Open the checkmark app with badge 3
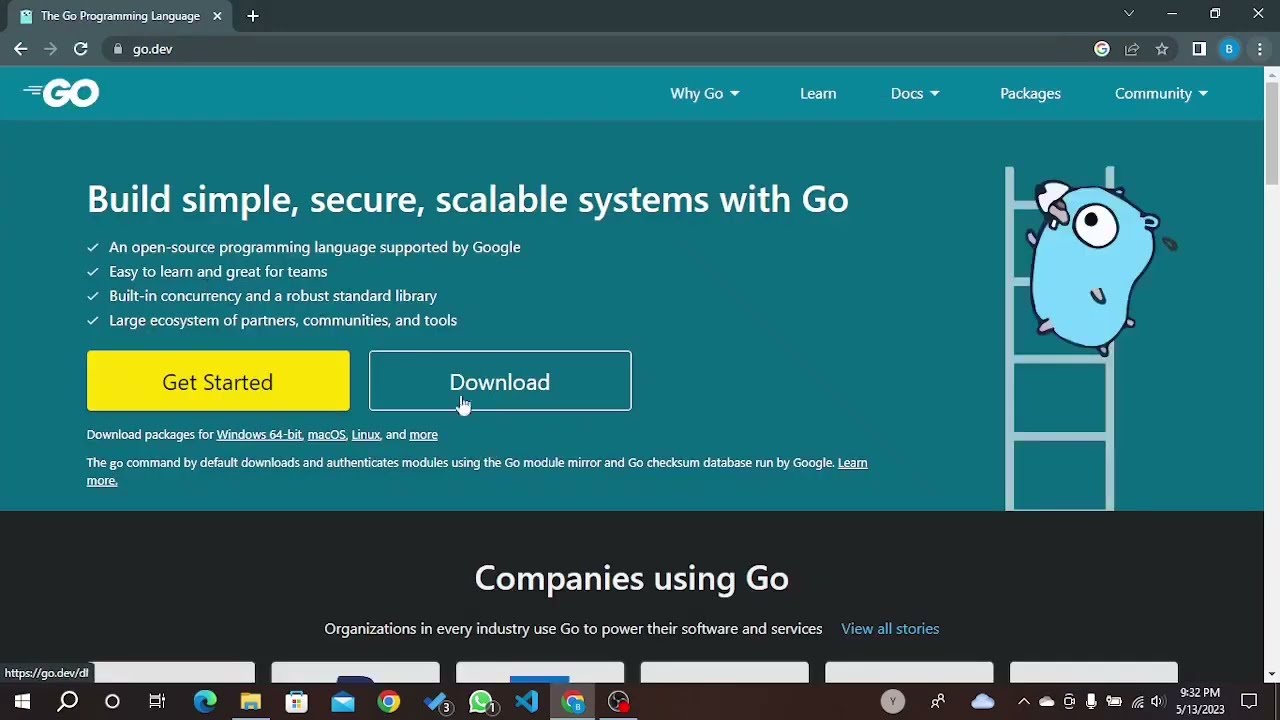1280x720 pixels. click(435, 702)
